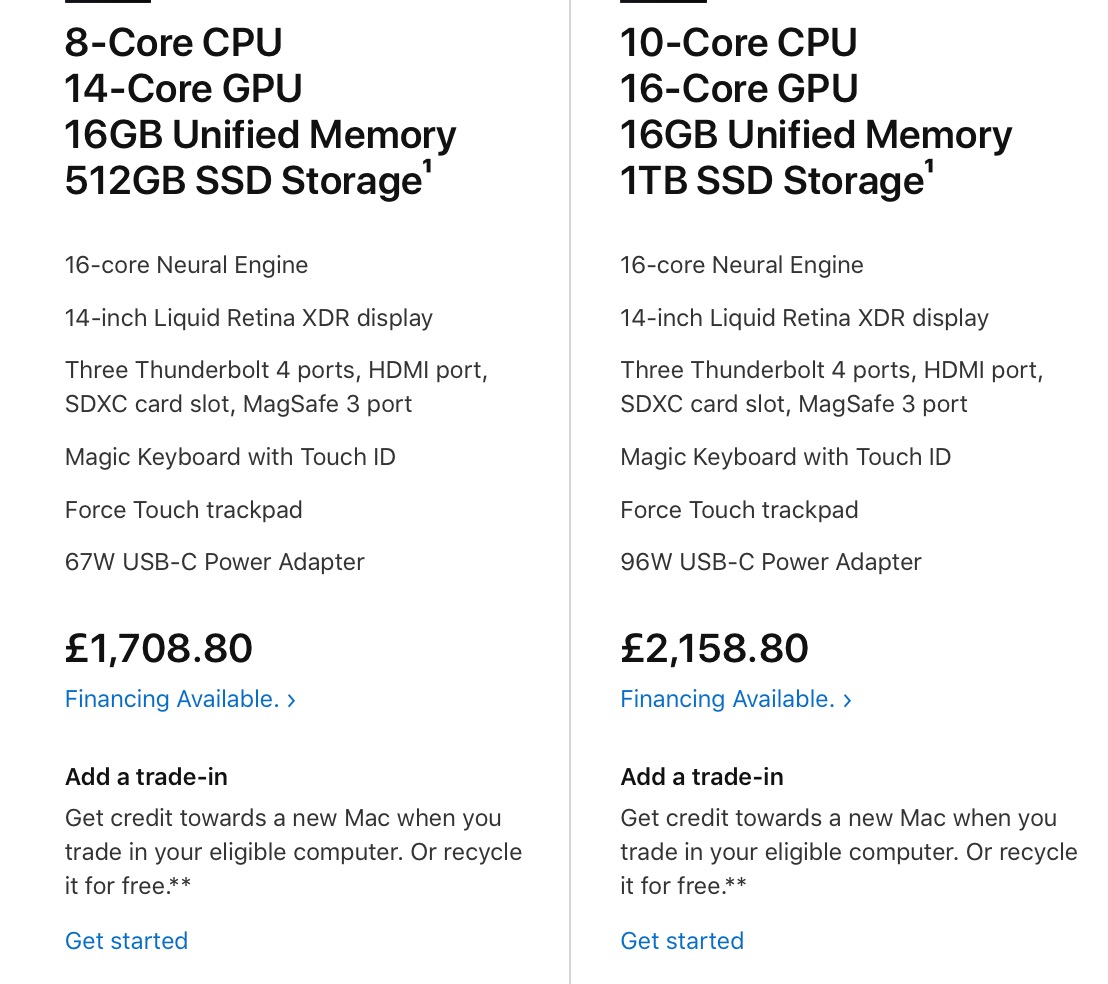
Task: Click Get started in the 10-Core CPU column
Action: click(682, 941)
